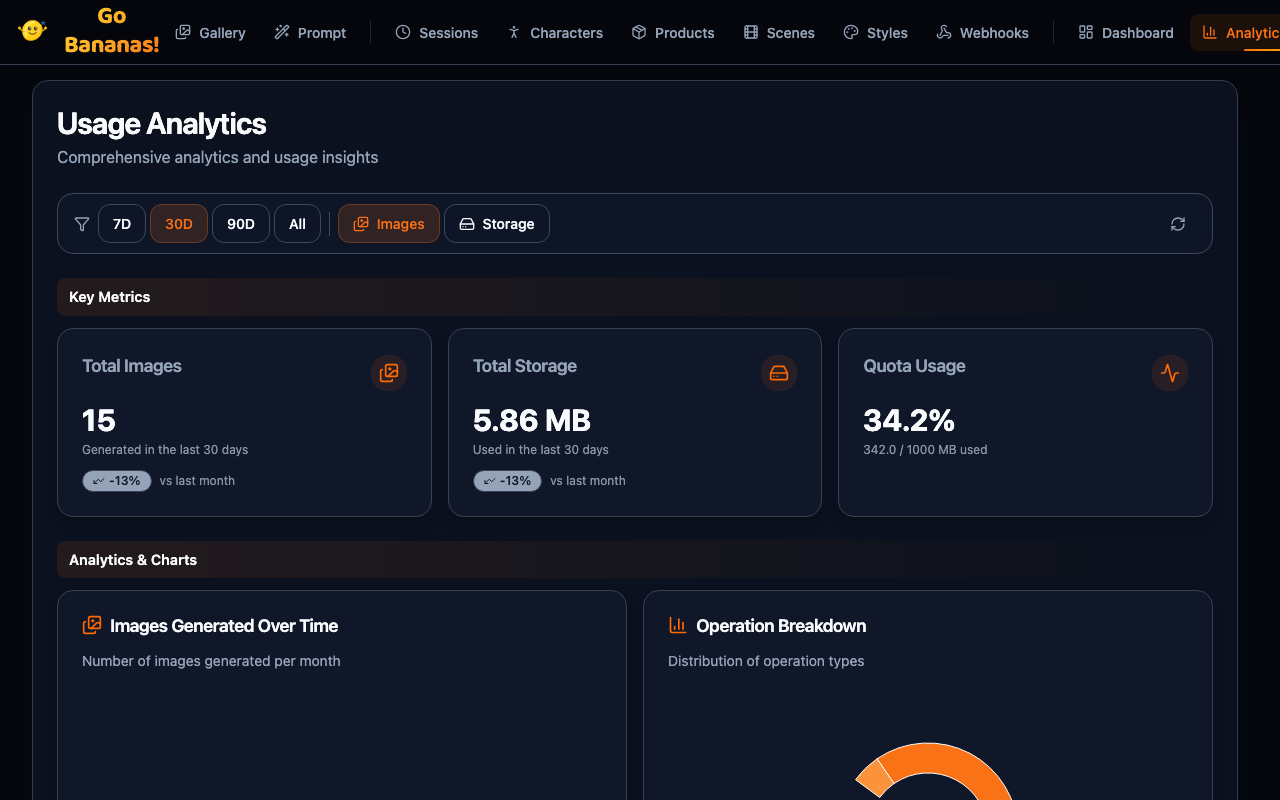Click the Characters figure icon
The image size is (1280, 800).
(x=514, y=32)
